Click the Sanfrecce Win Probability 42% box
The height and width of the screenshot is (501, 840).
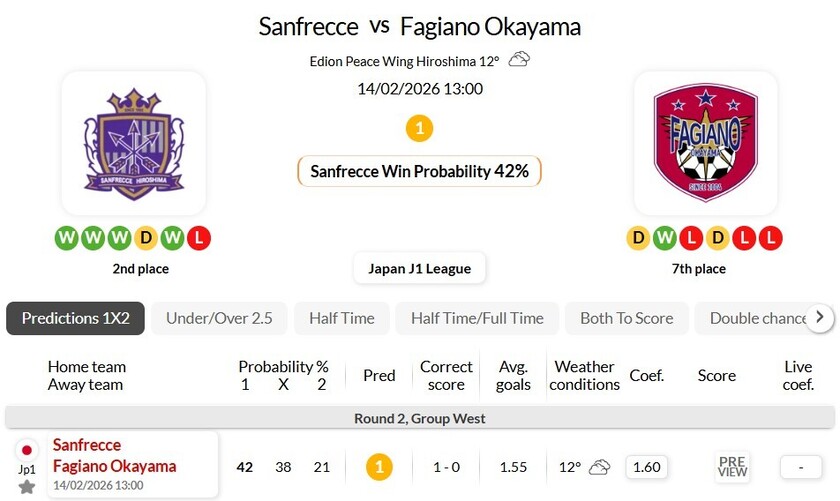click(419, 171)
